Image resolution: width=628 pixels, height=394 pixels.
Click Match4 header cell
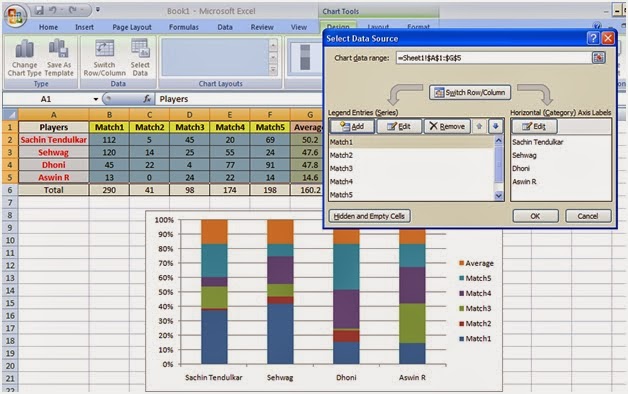[230, 127]
